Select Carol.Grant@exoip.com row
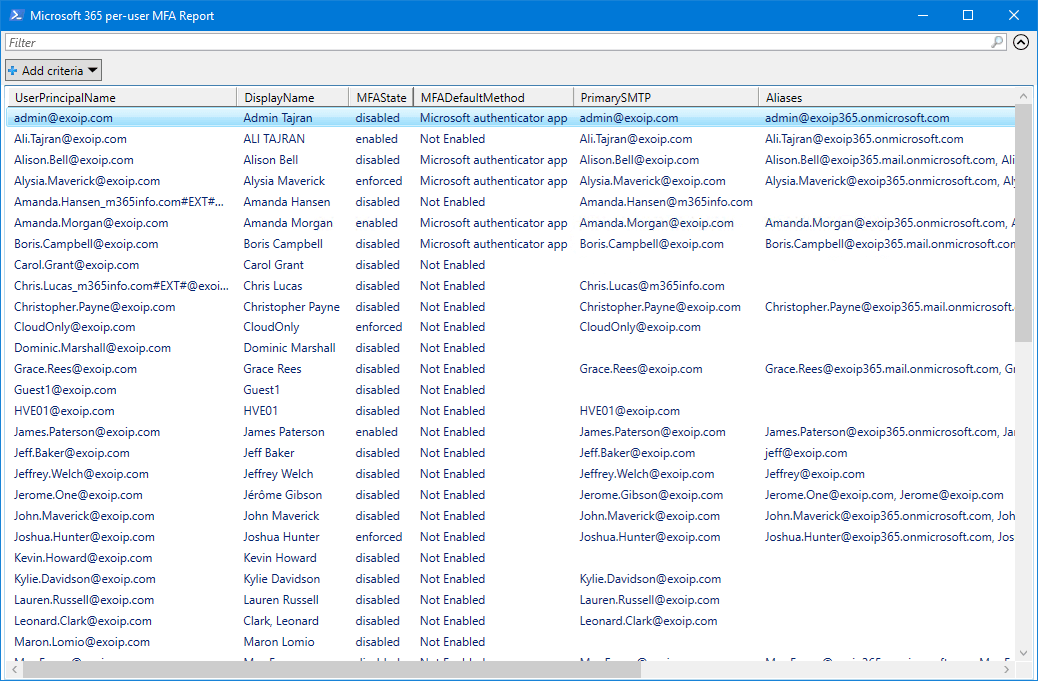 point(510,265)
